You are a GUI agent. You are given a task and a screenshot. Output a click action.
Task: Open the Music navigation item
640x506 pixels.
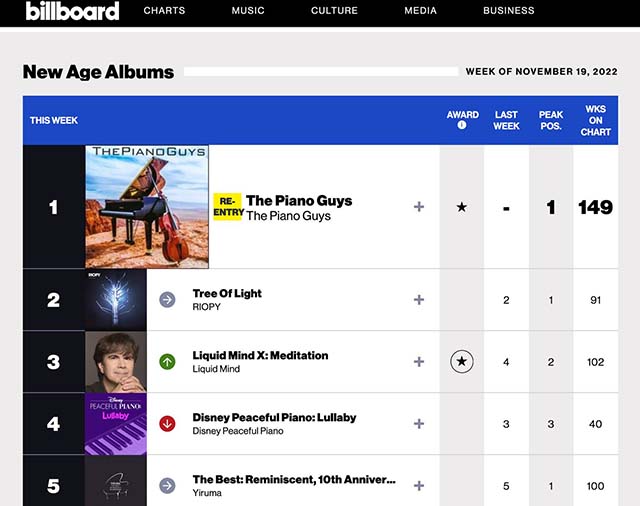click(248, 11)
